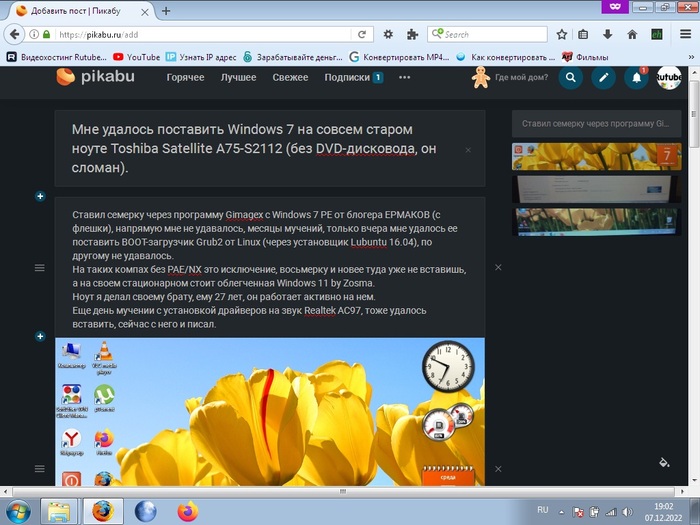Open the three-dots more menu in Pikabu header
Image resolution: width=700 pixels, height=525 pixels.
(x=404, y=77)
